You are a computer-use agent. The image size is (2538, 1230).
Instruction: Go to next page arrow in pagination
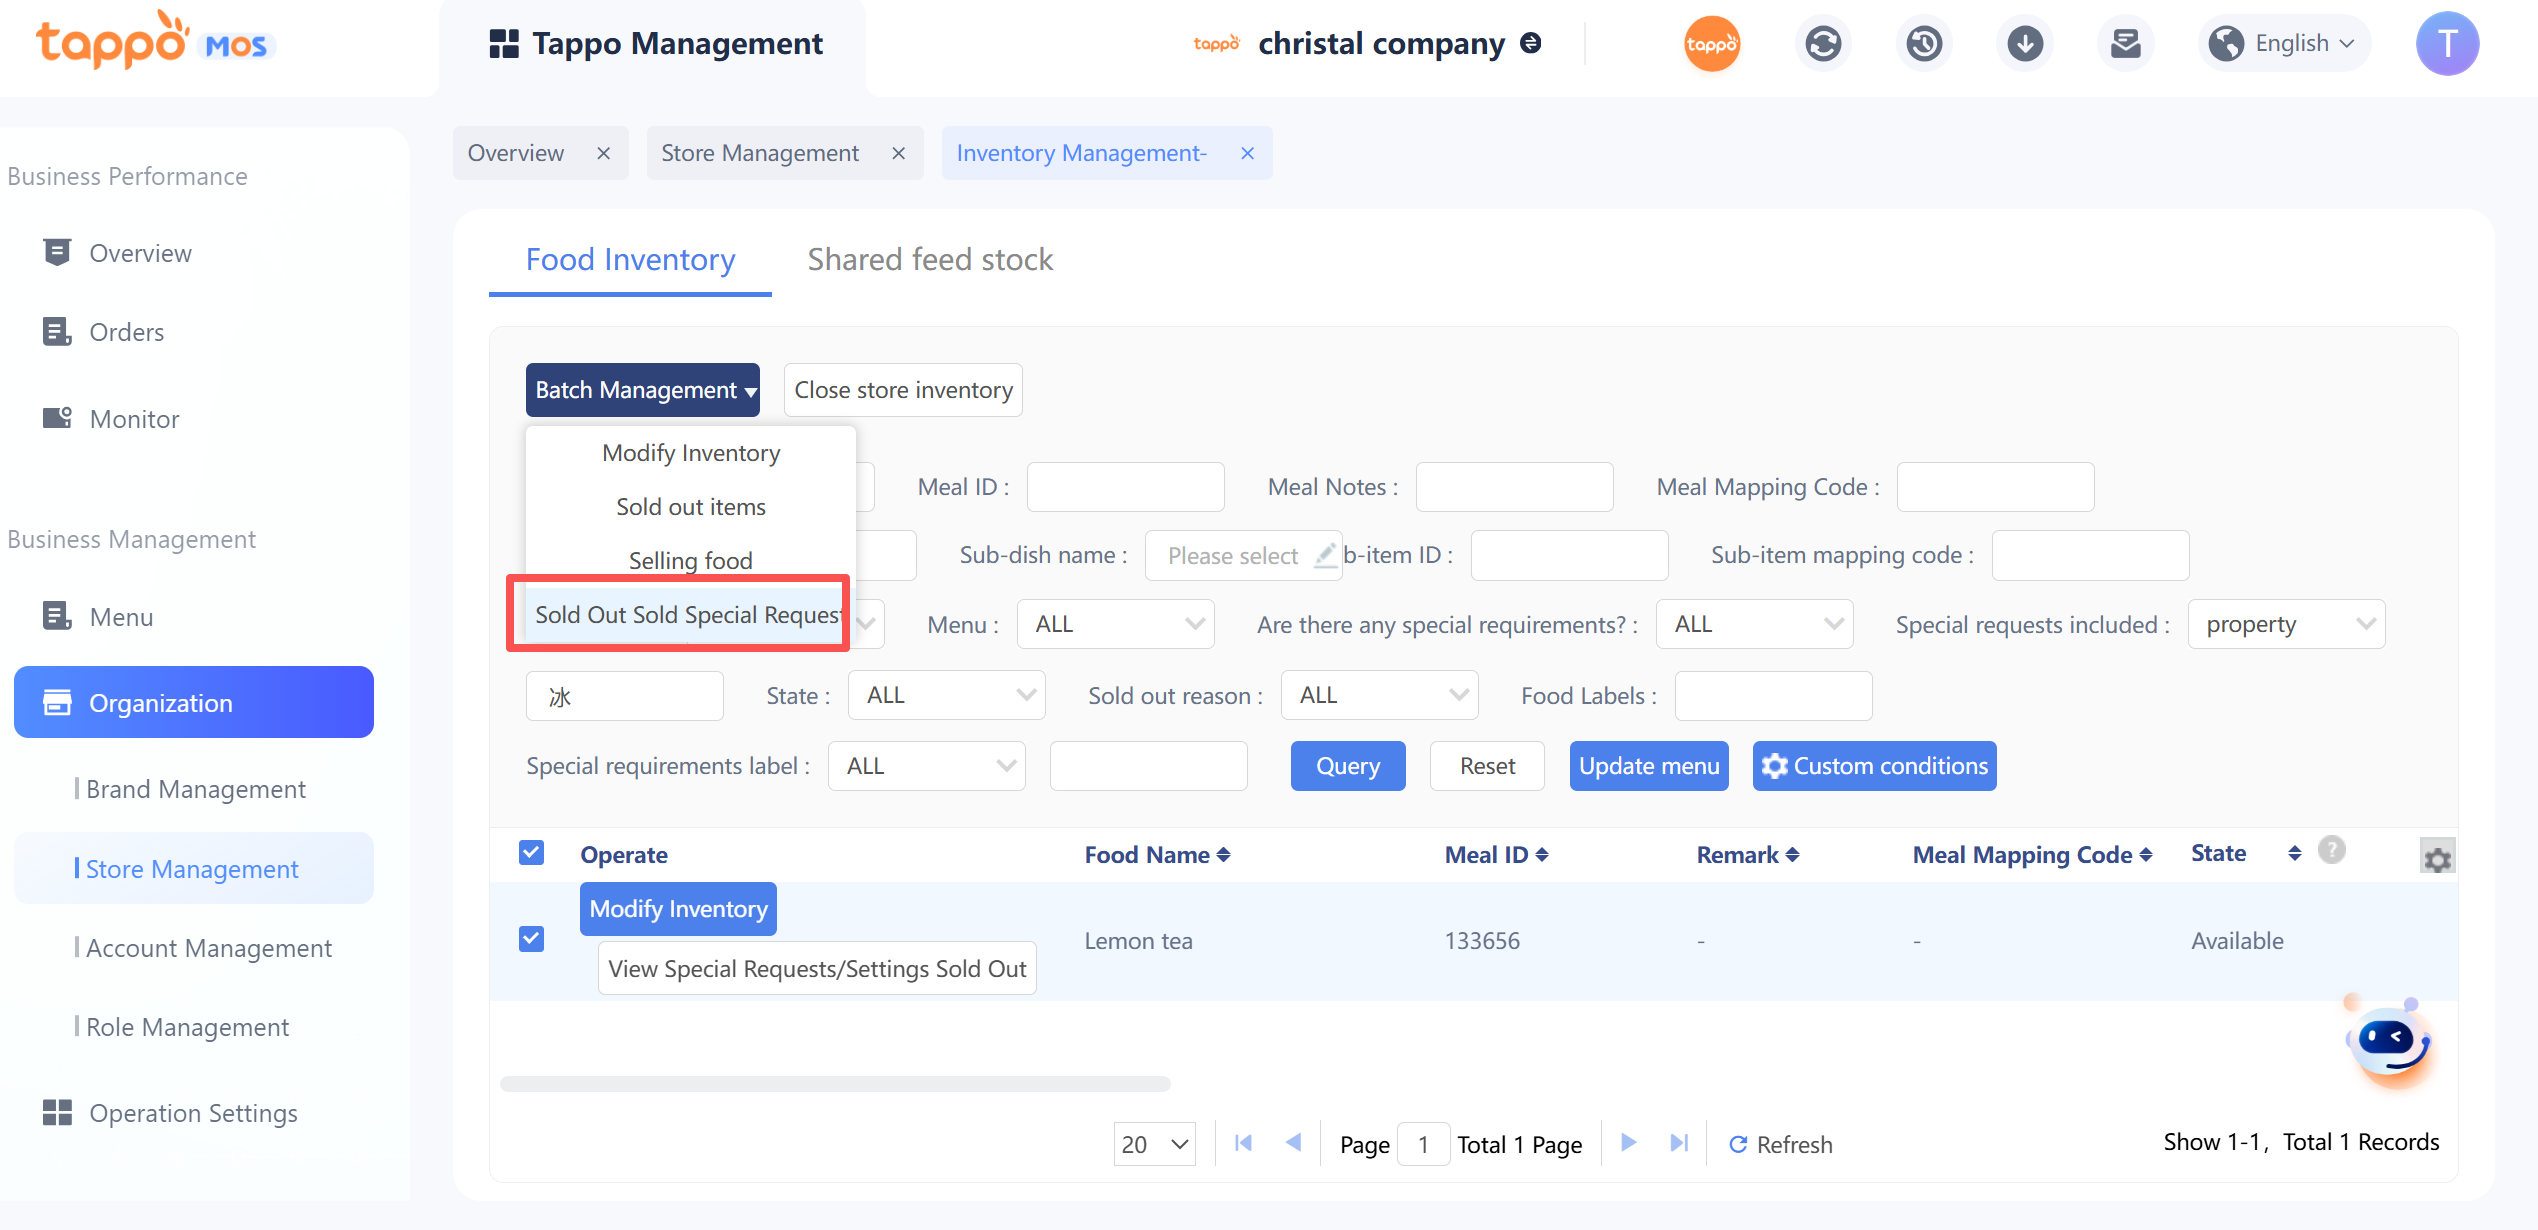(x=1628, y=1143)
